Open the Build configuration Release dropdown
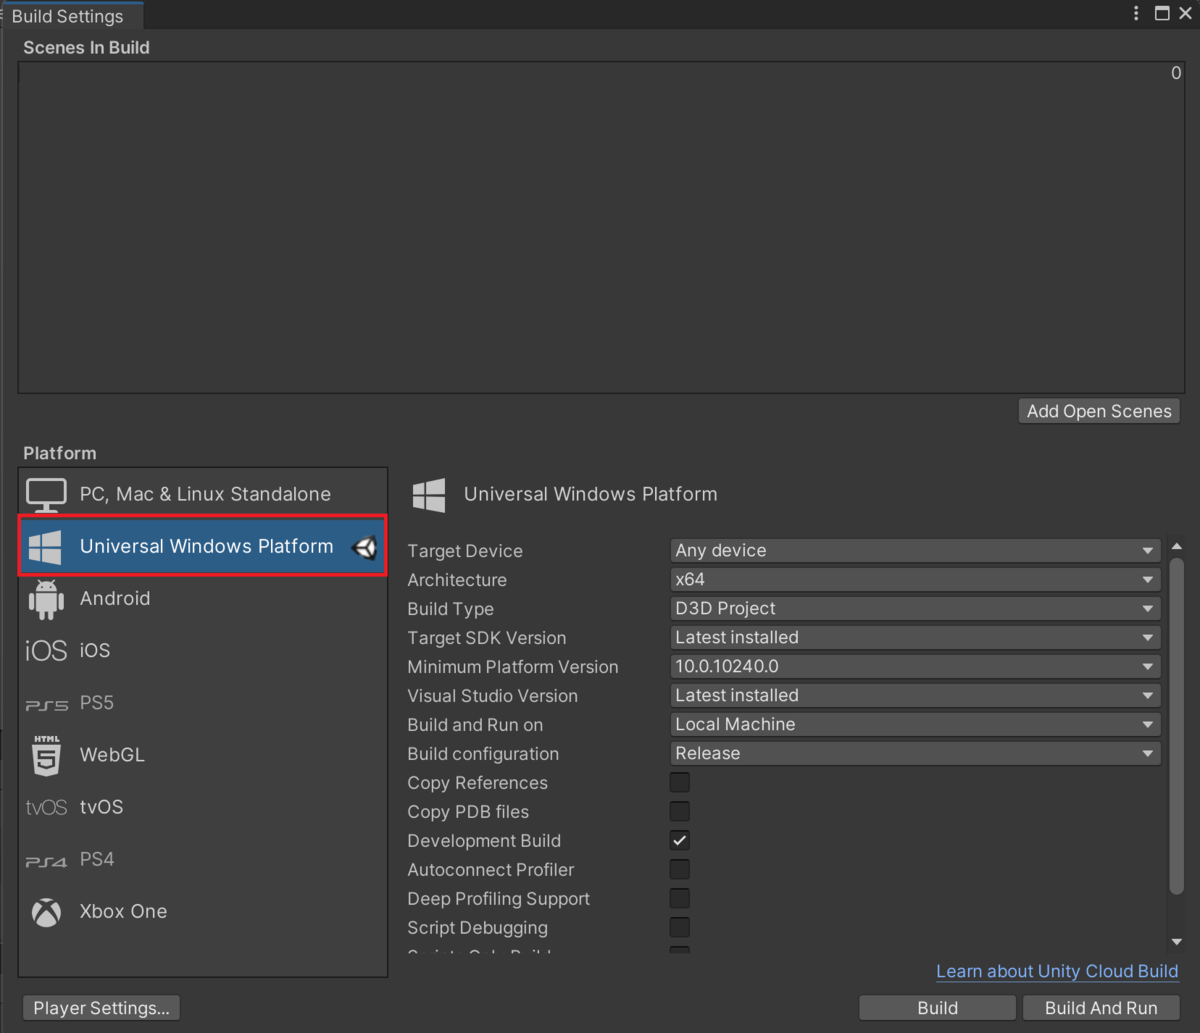This screenshot has width=1200, height=1033. tap(915, 754)
